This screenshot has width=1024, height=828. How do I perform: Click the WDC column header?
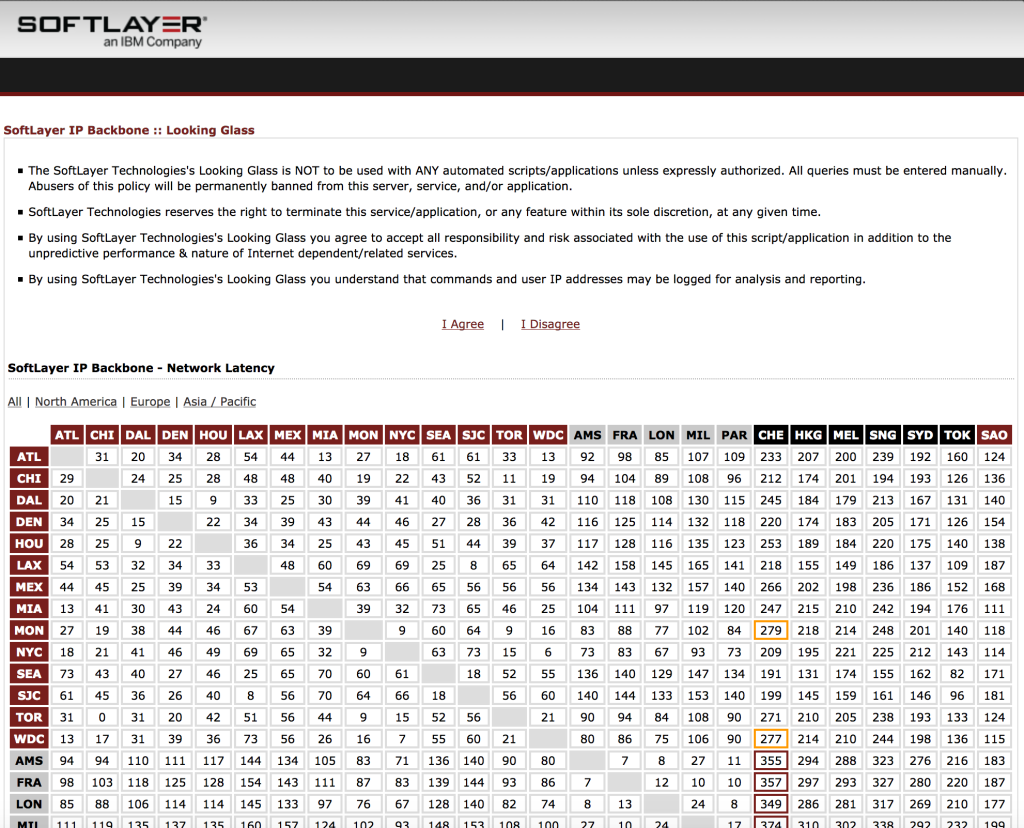click(548, 435)
